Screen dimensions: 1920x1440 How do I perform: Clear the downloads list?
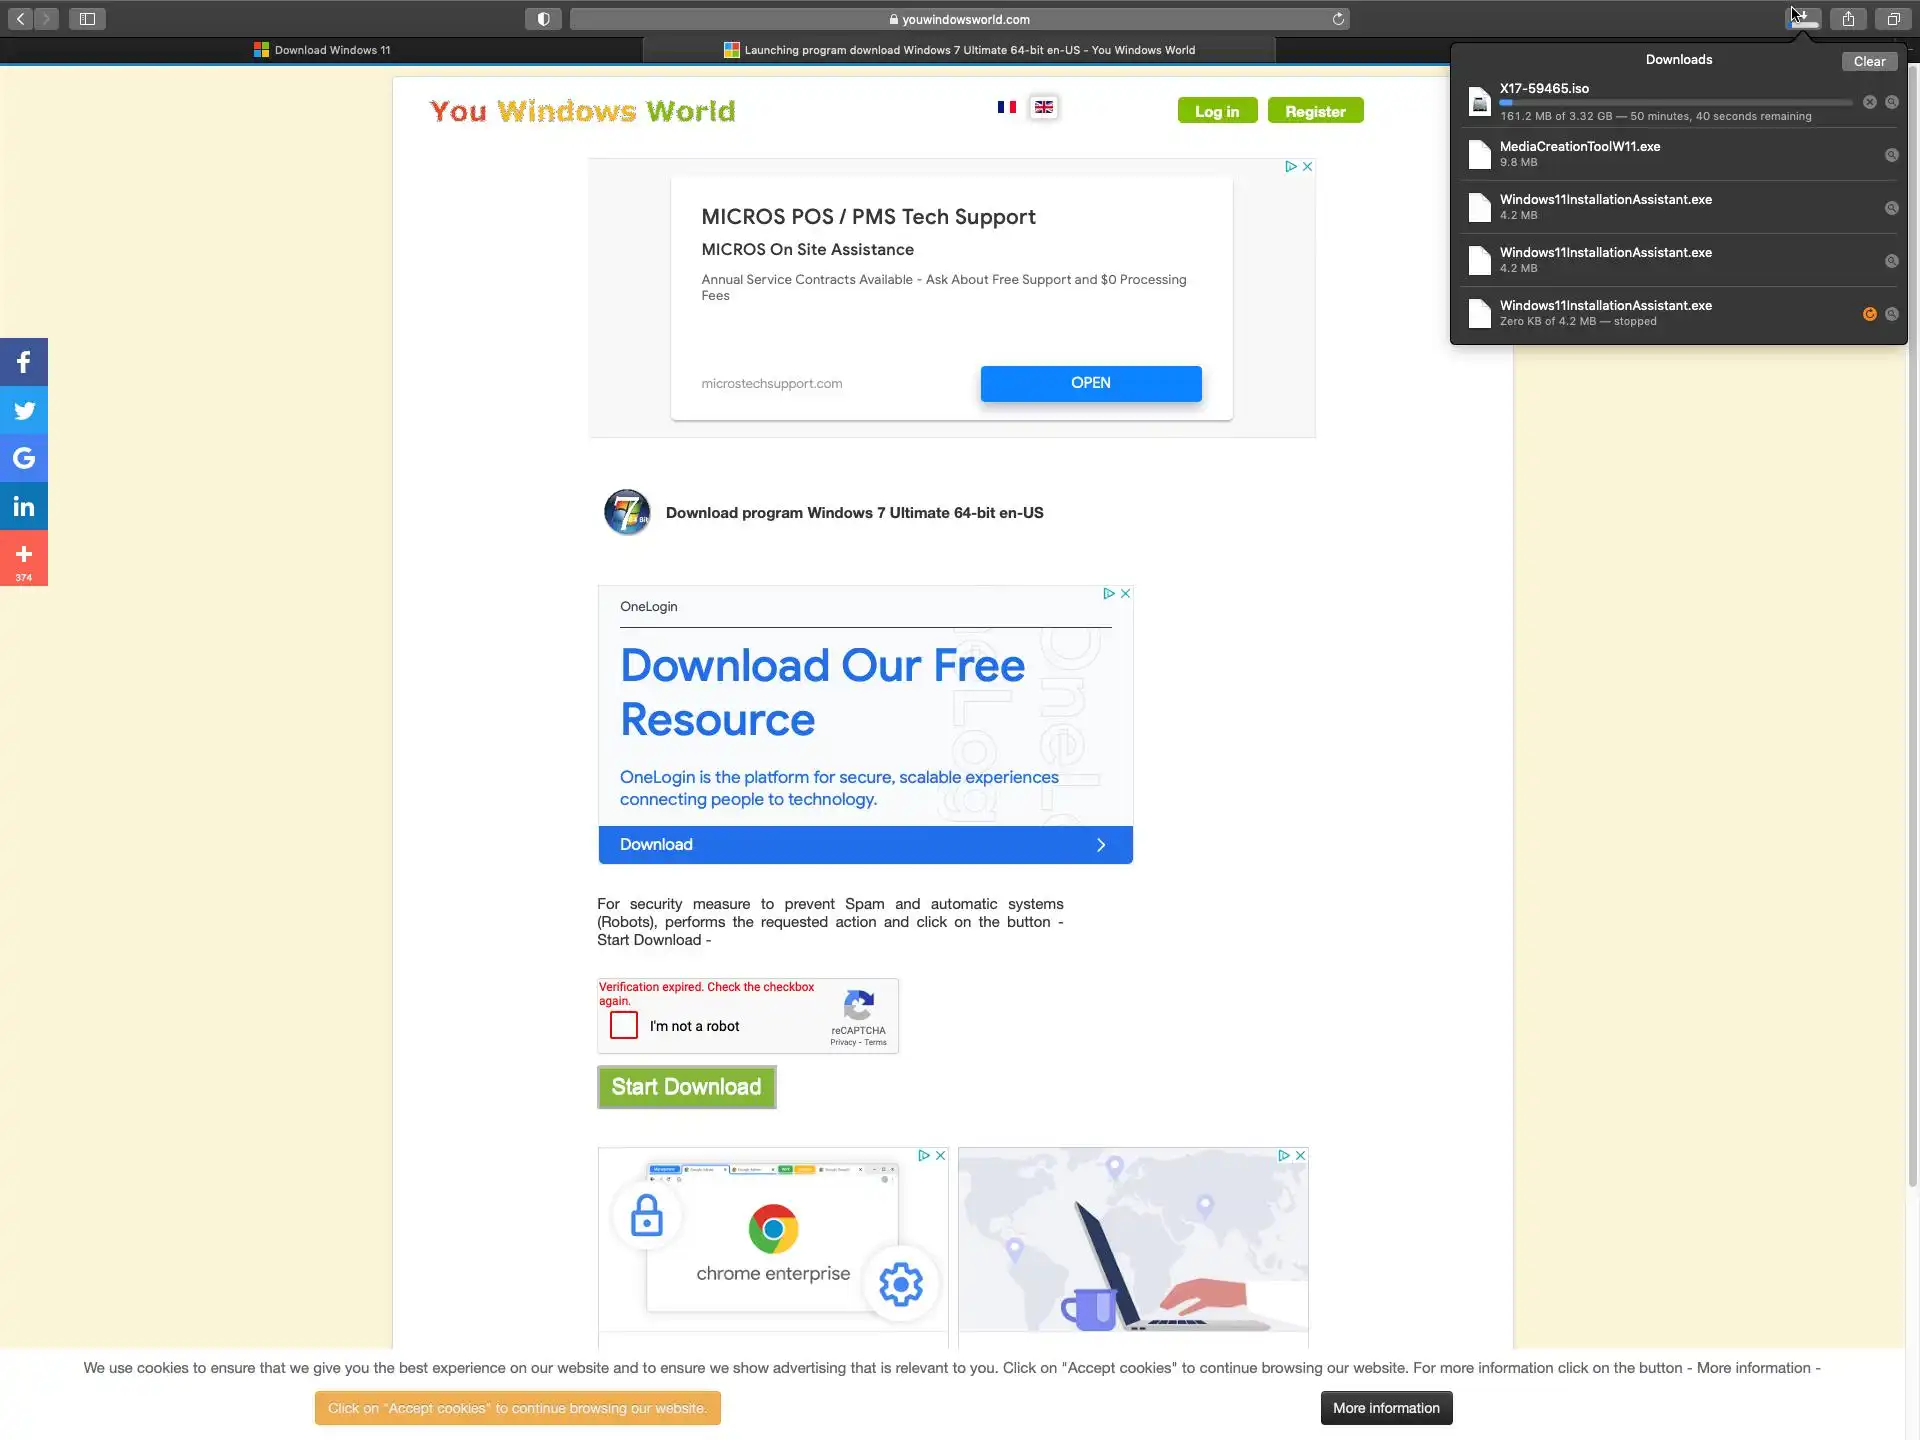click(x=1868, y=61)
